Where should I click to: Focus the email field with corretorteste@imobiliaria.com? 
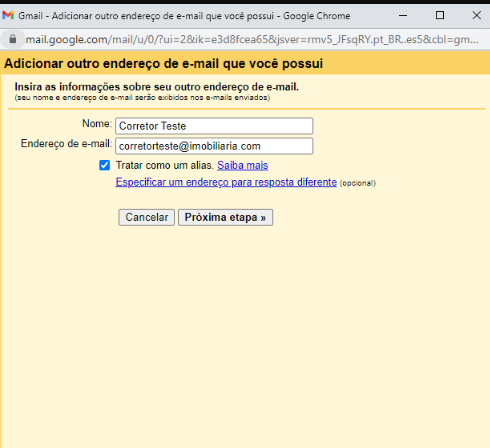point(214,146)
